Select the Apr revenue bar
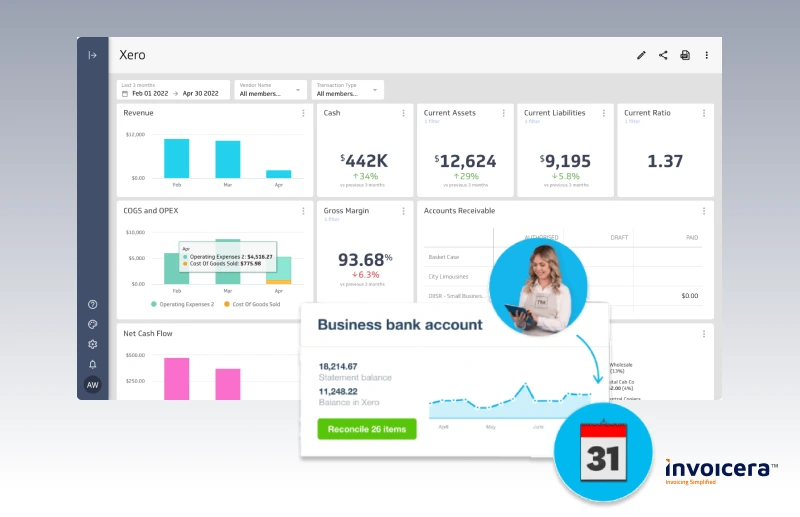Viewport: 800px width, 517px height. 279,174
